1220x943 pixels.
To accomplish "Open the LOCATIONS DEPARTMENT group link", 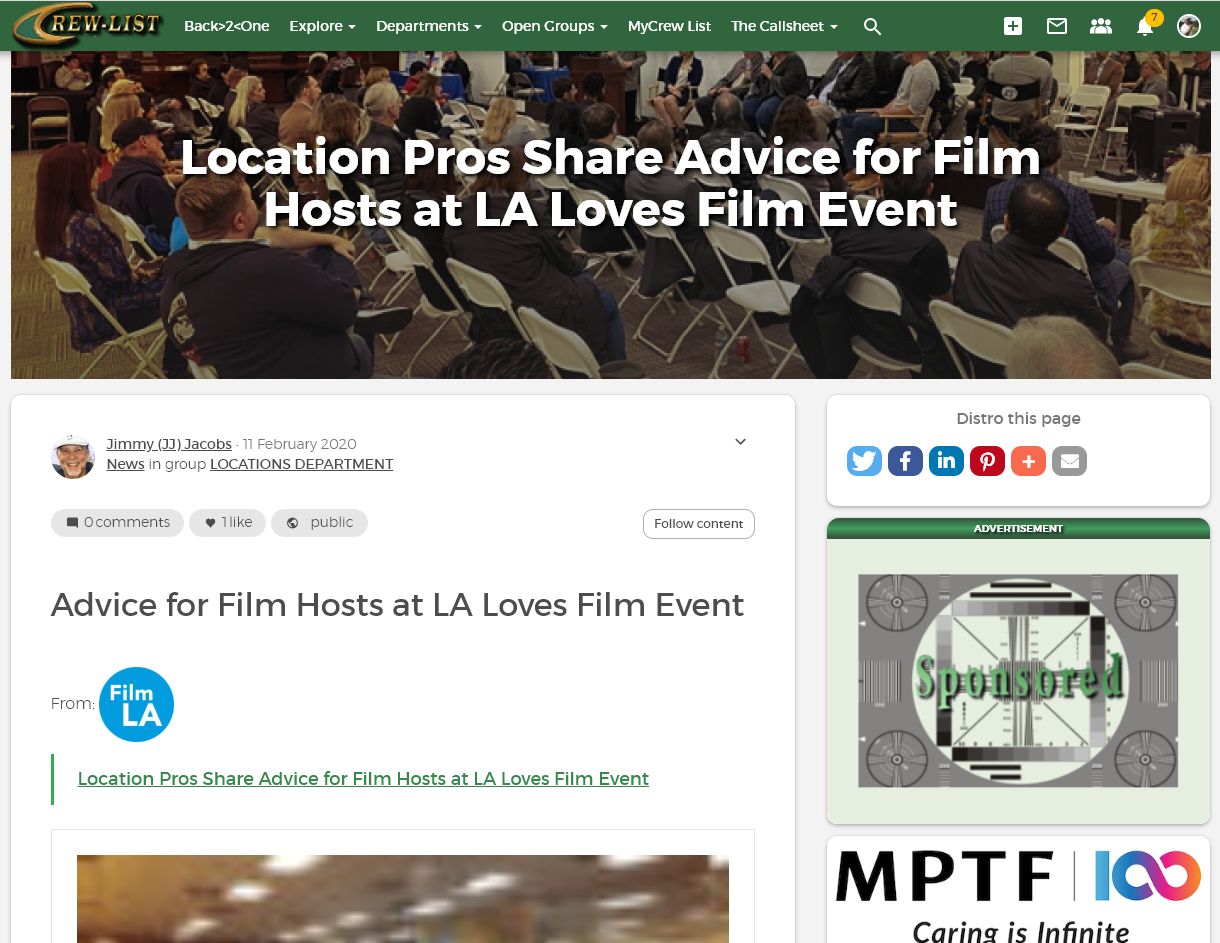I will (301, 464).
